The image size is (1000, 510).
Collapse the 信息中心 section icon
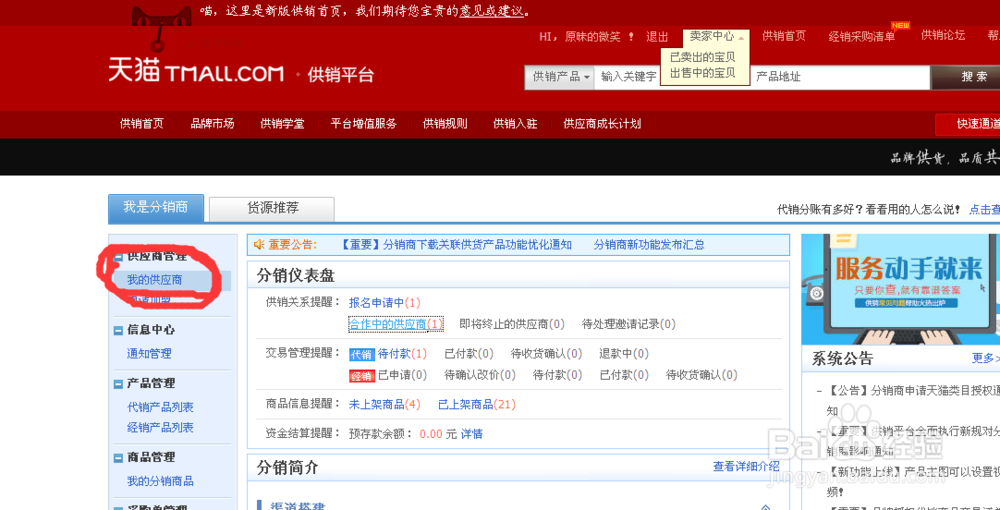point(118,330)
